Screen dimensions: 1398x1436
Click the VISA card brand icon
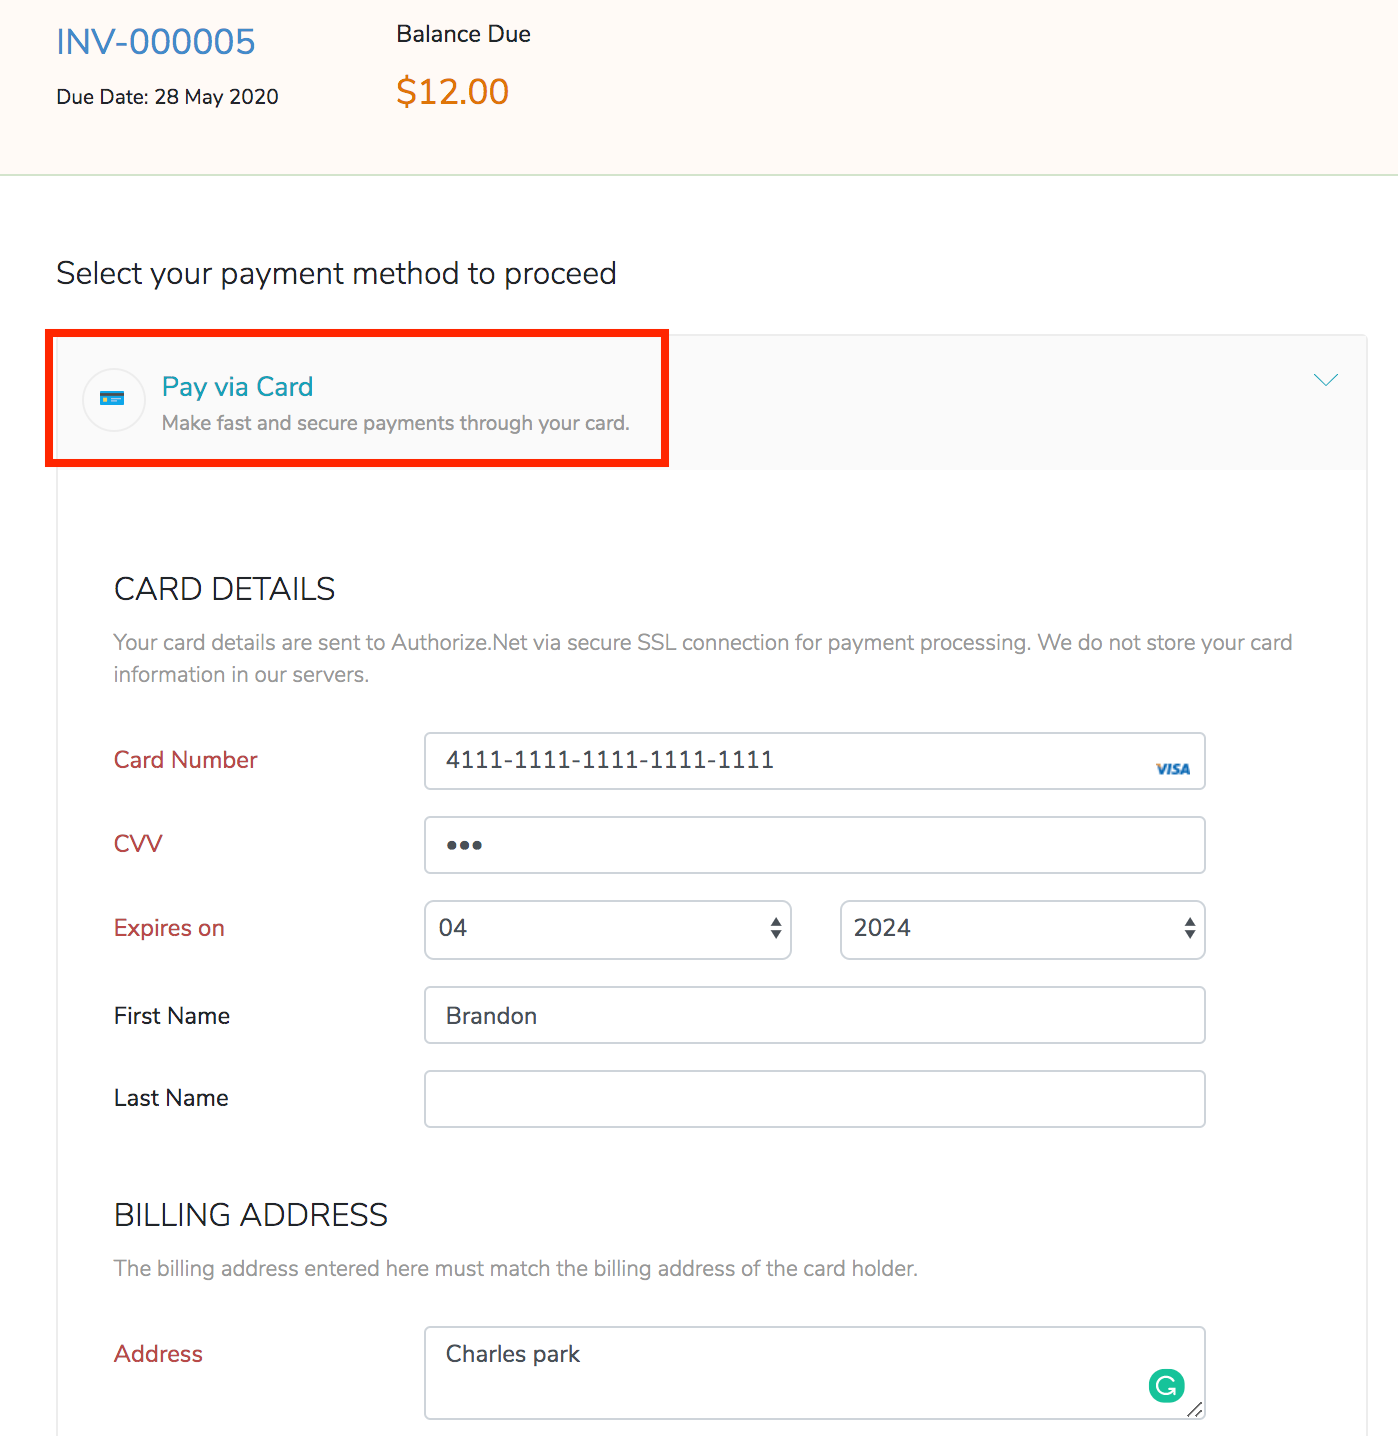pyautogui.click(x=1172, y=768)
